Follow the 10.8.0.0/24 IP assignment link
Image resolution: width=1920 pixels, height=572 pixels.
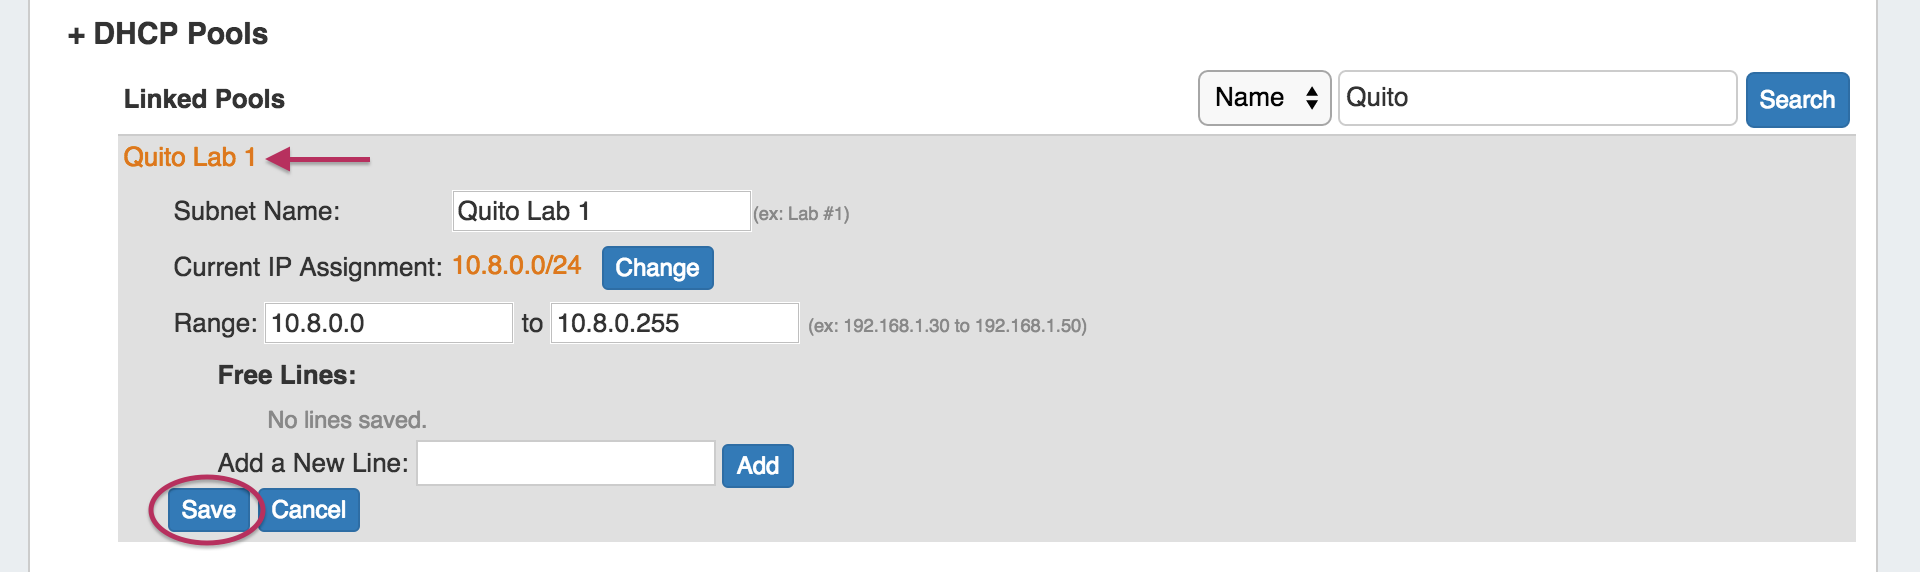[516, 266]
